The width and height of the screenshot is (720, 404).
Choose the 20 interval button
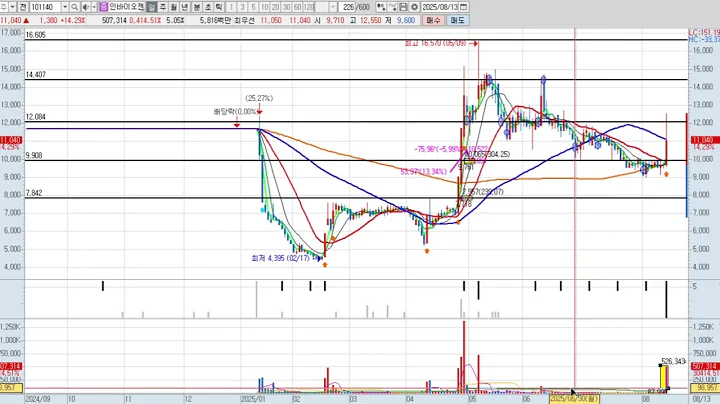(276, 7)
